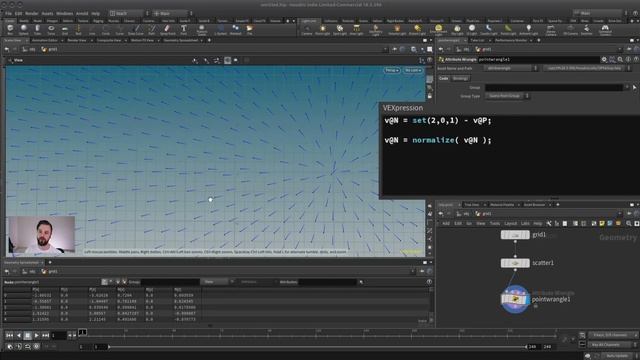Add an Environment Light from the shelf
Image resolution: width=640 pixels, height=360 pixels.
pyautogui.click(x=438, y=29)
